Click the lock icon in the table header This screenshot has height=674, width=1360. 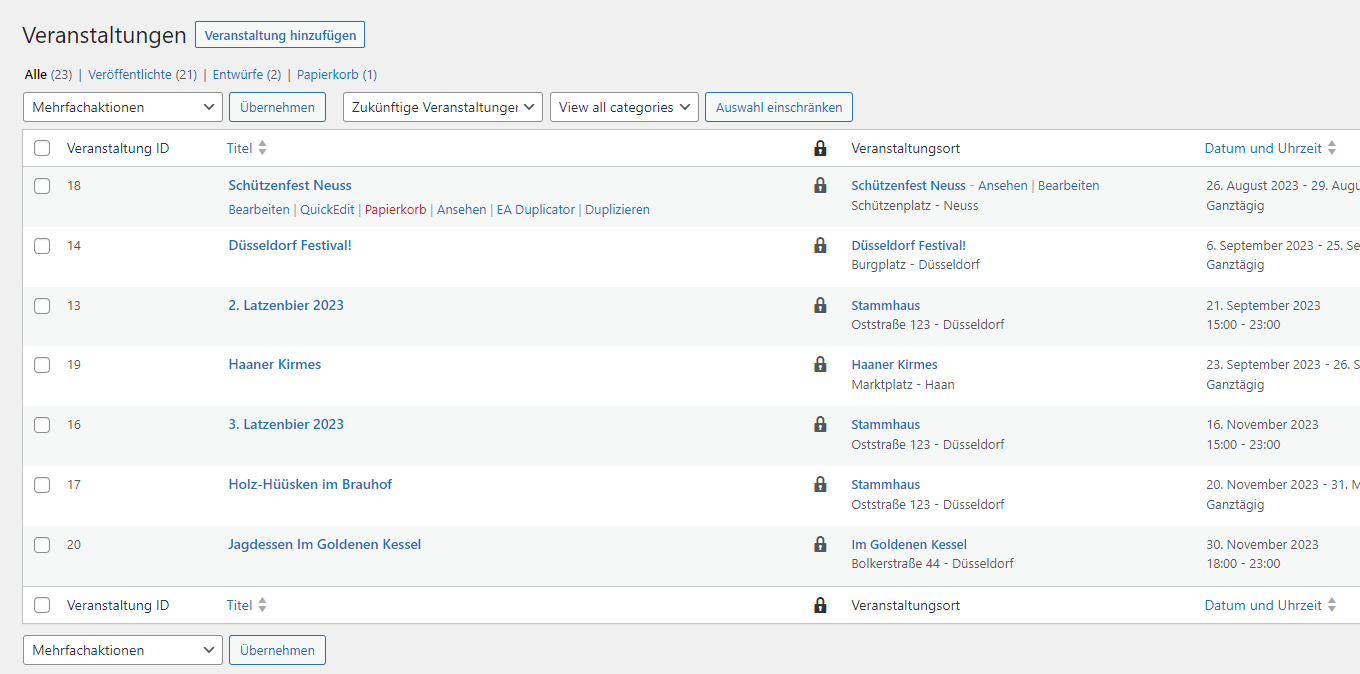[x=820, y=148]
